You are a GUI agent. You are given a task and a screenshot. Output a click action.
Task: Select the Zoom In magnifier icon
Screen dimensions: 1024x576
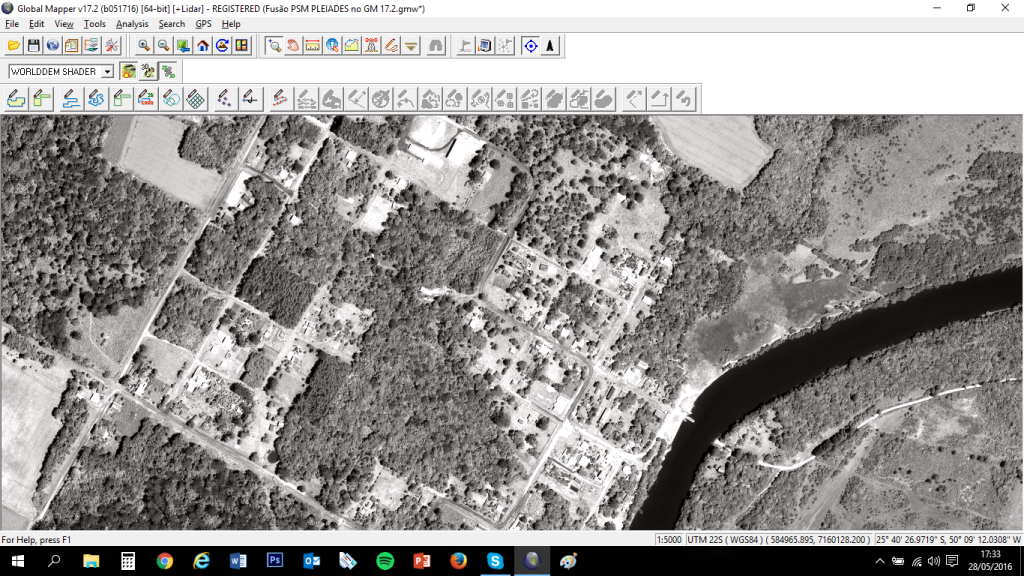tap(144, 45)
